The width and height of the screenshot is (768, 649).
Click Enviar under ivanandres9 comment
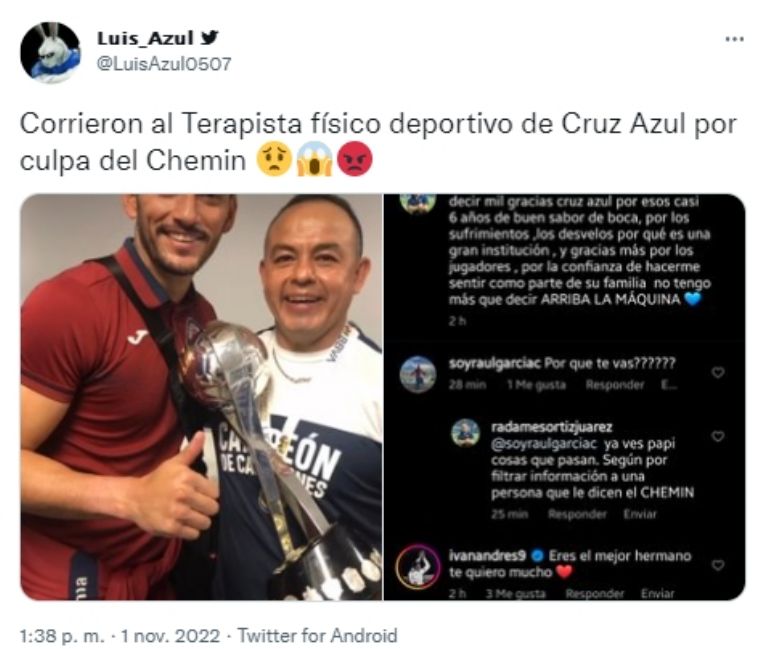click(x=658, y=593)
